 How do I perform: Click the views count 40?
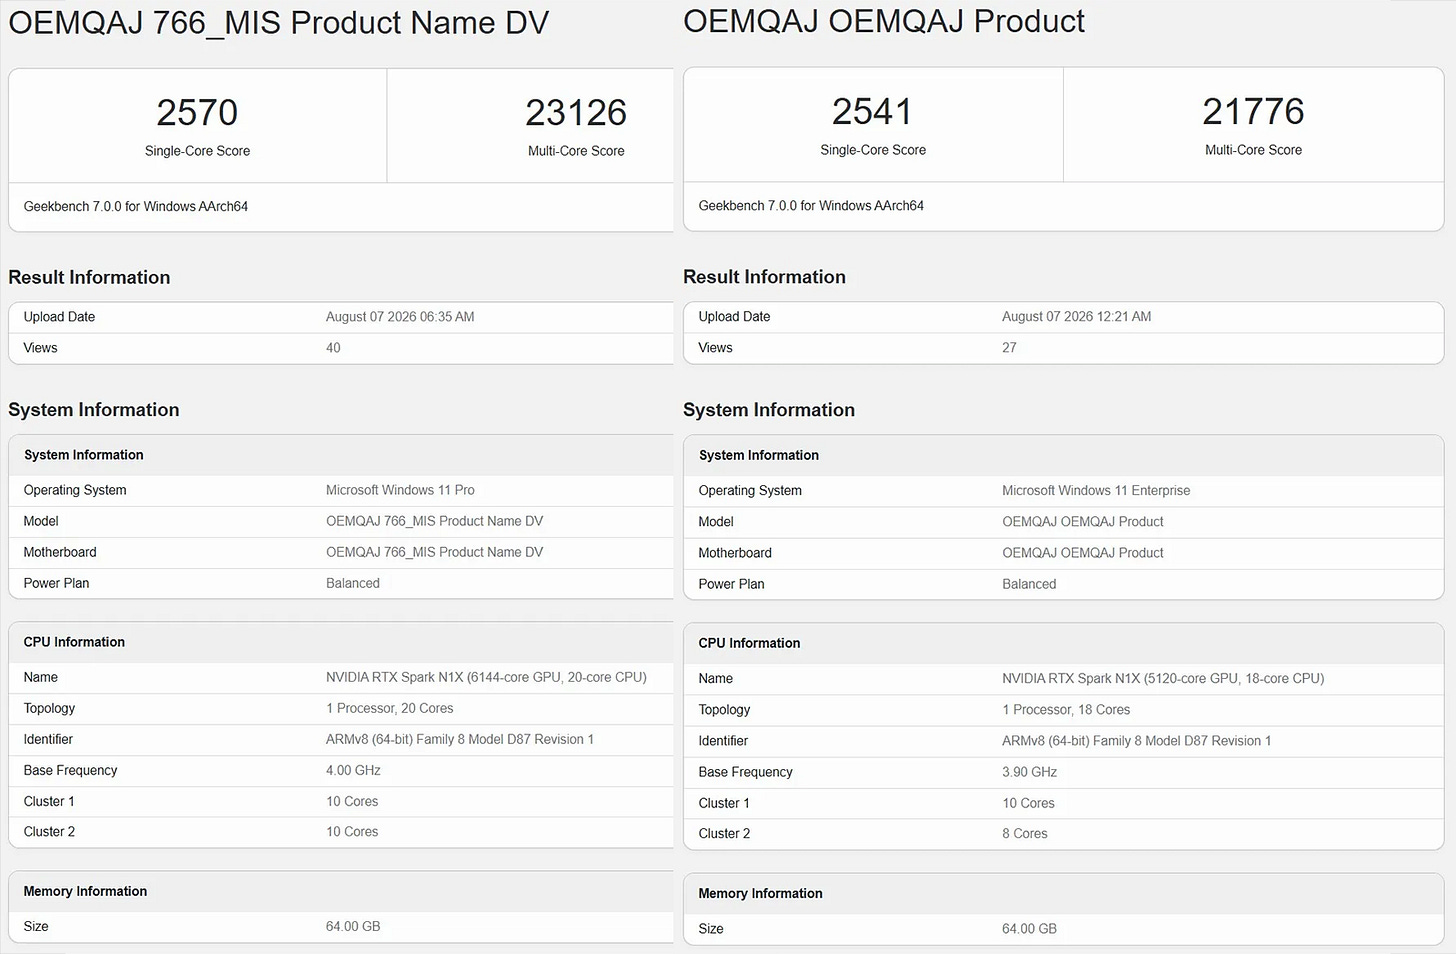pos(333,348)
